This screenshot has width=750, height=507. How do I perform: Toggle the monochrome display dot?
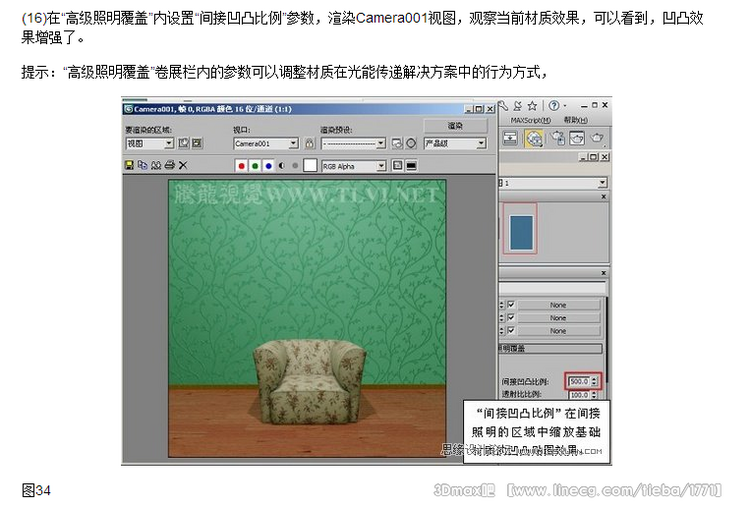tap(295, 166)
